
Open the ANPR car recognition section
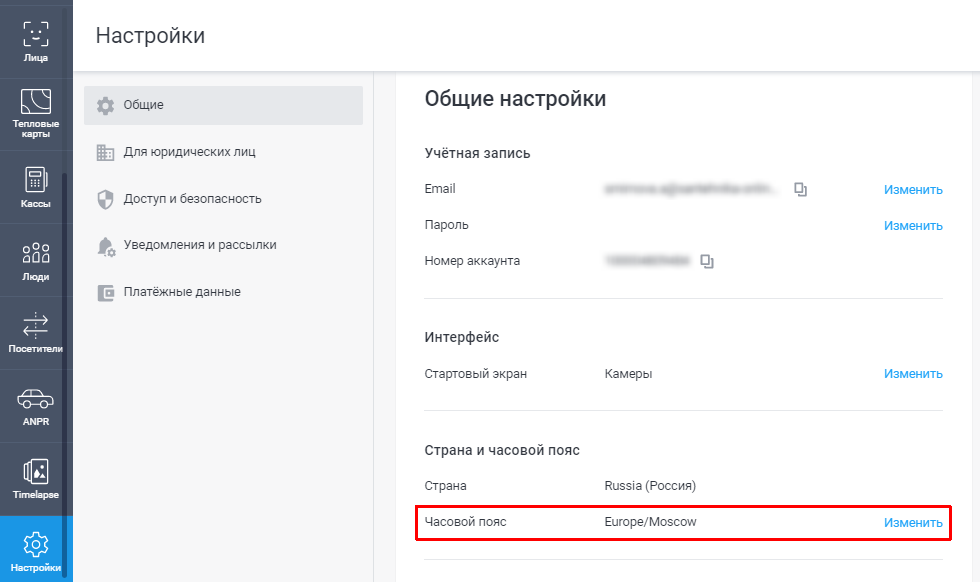(36, 406)
